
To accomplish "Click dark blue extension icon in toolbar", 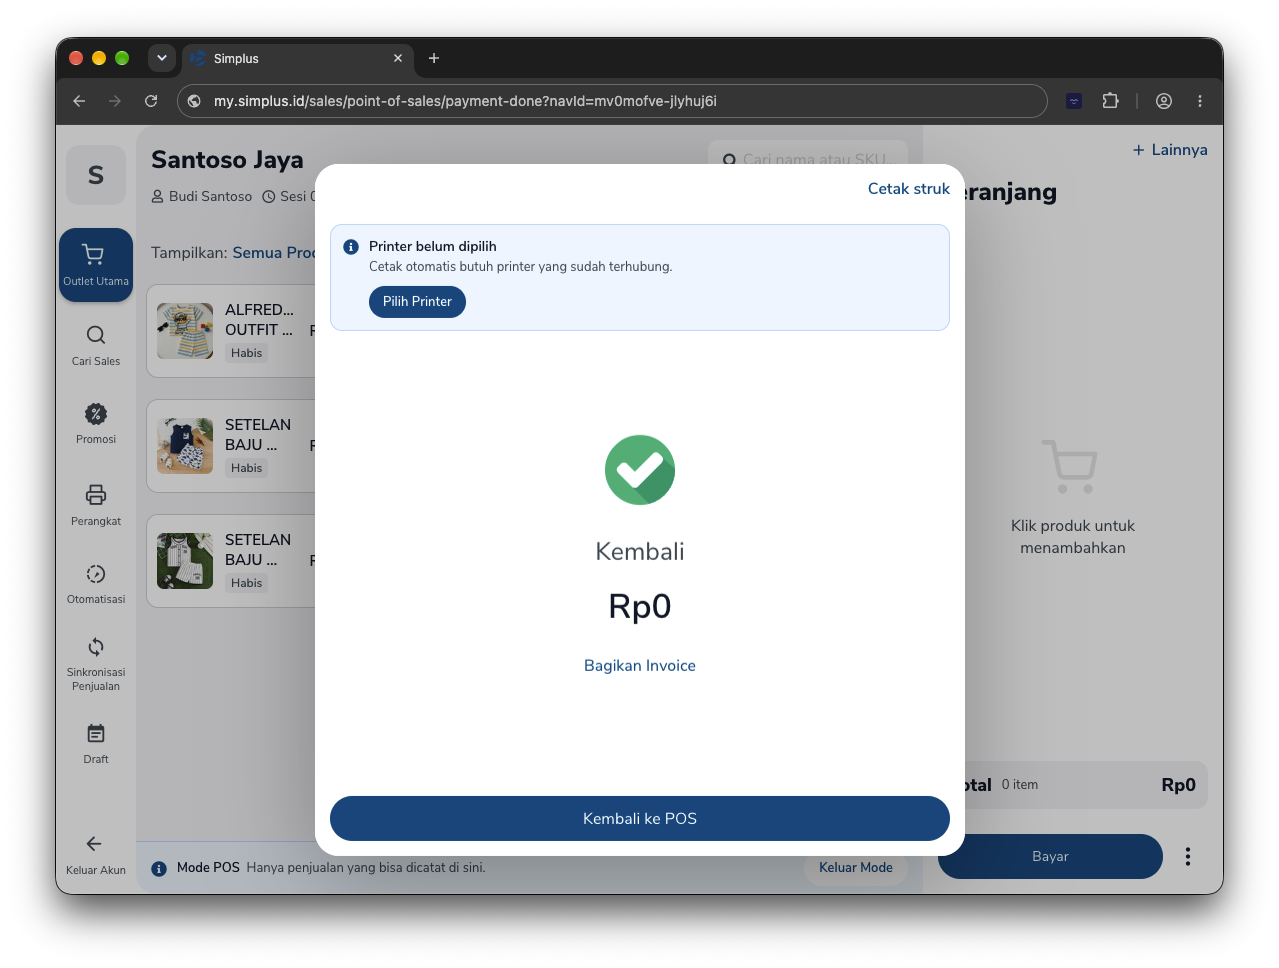I will [1074, 101].
